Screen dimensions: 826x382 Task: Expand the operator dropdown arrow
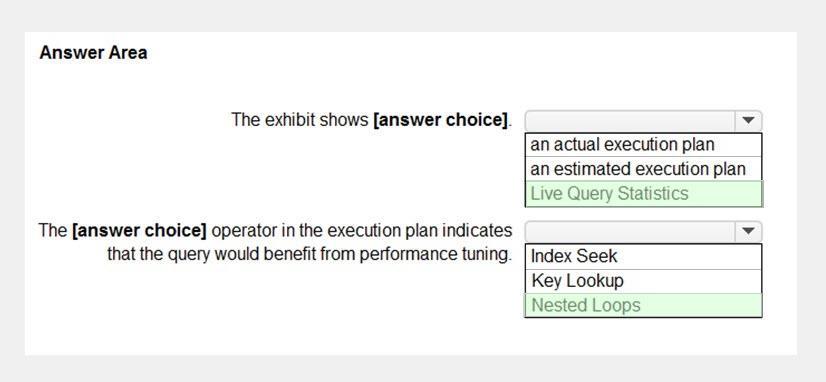748,231
